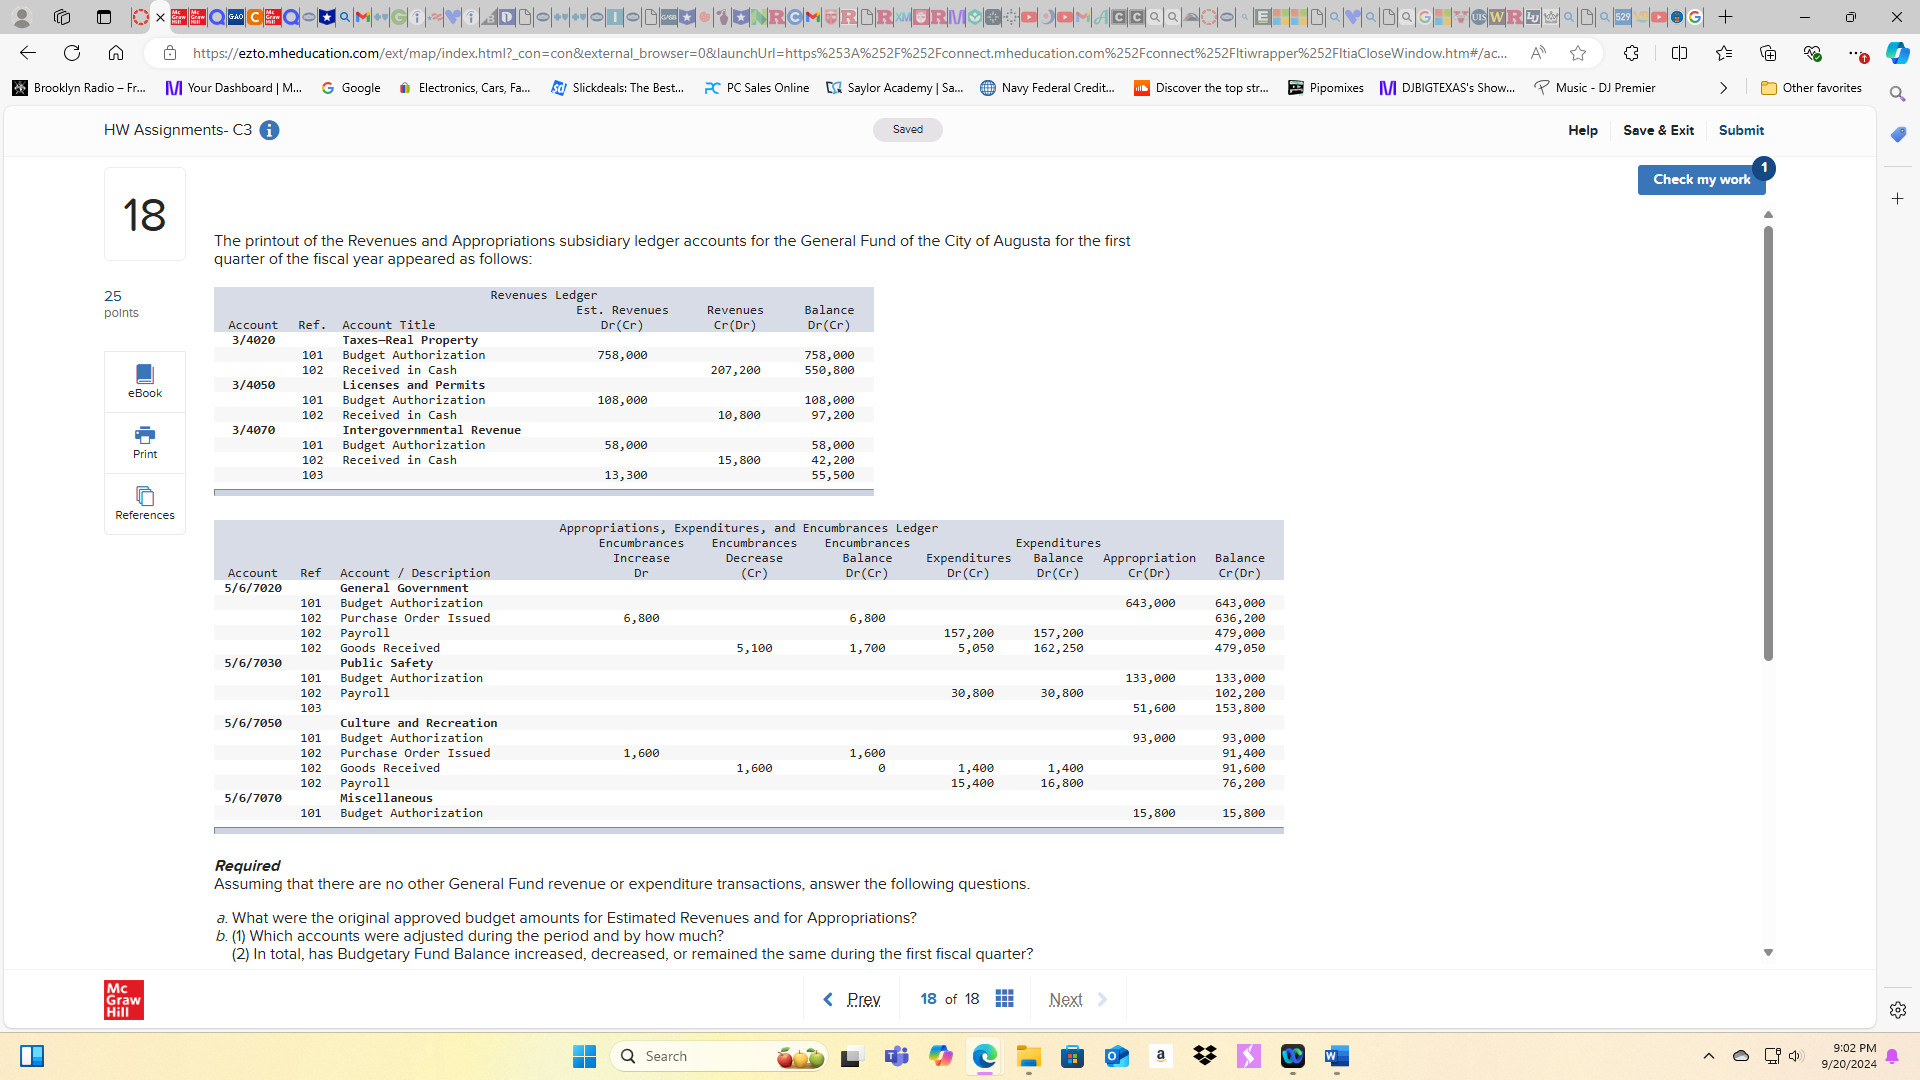Open the Other favorites folder dropdown

pyautogui.click(x=1811, y=88)
